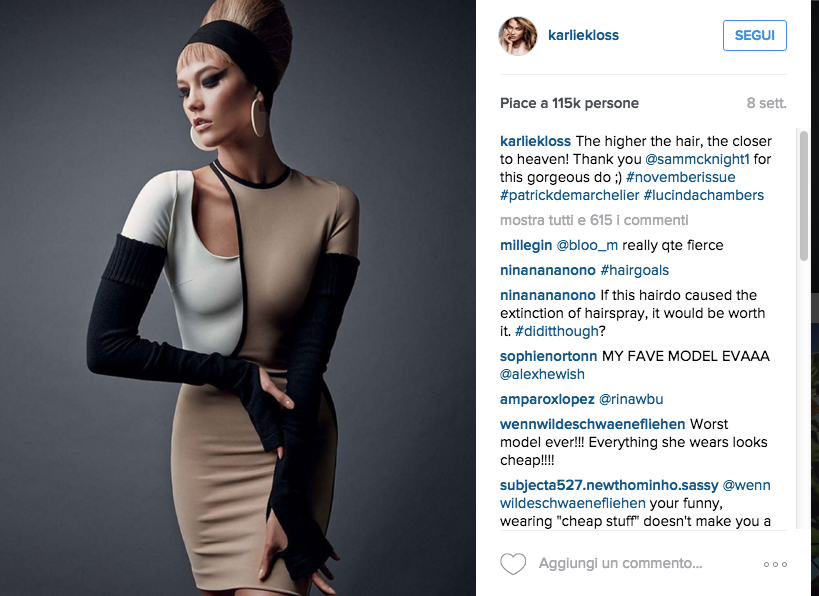Image resolution: width=819 pixels, height=596 pixels.
Task: Open the #patrickdemarchelier hashtag
Action: 569,195
